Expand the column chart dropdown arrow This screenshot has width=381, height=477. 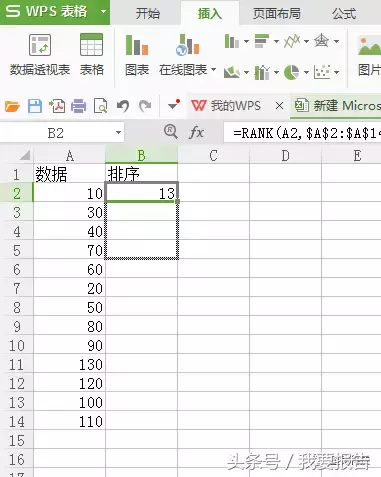tap(246, 42)
